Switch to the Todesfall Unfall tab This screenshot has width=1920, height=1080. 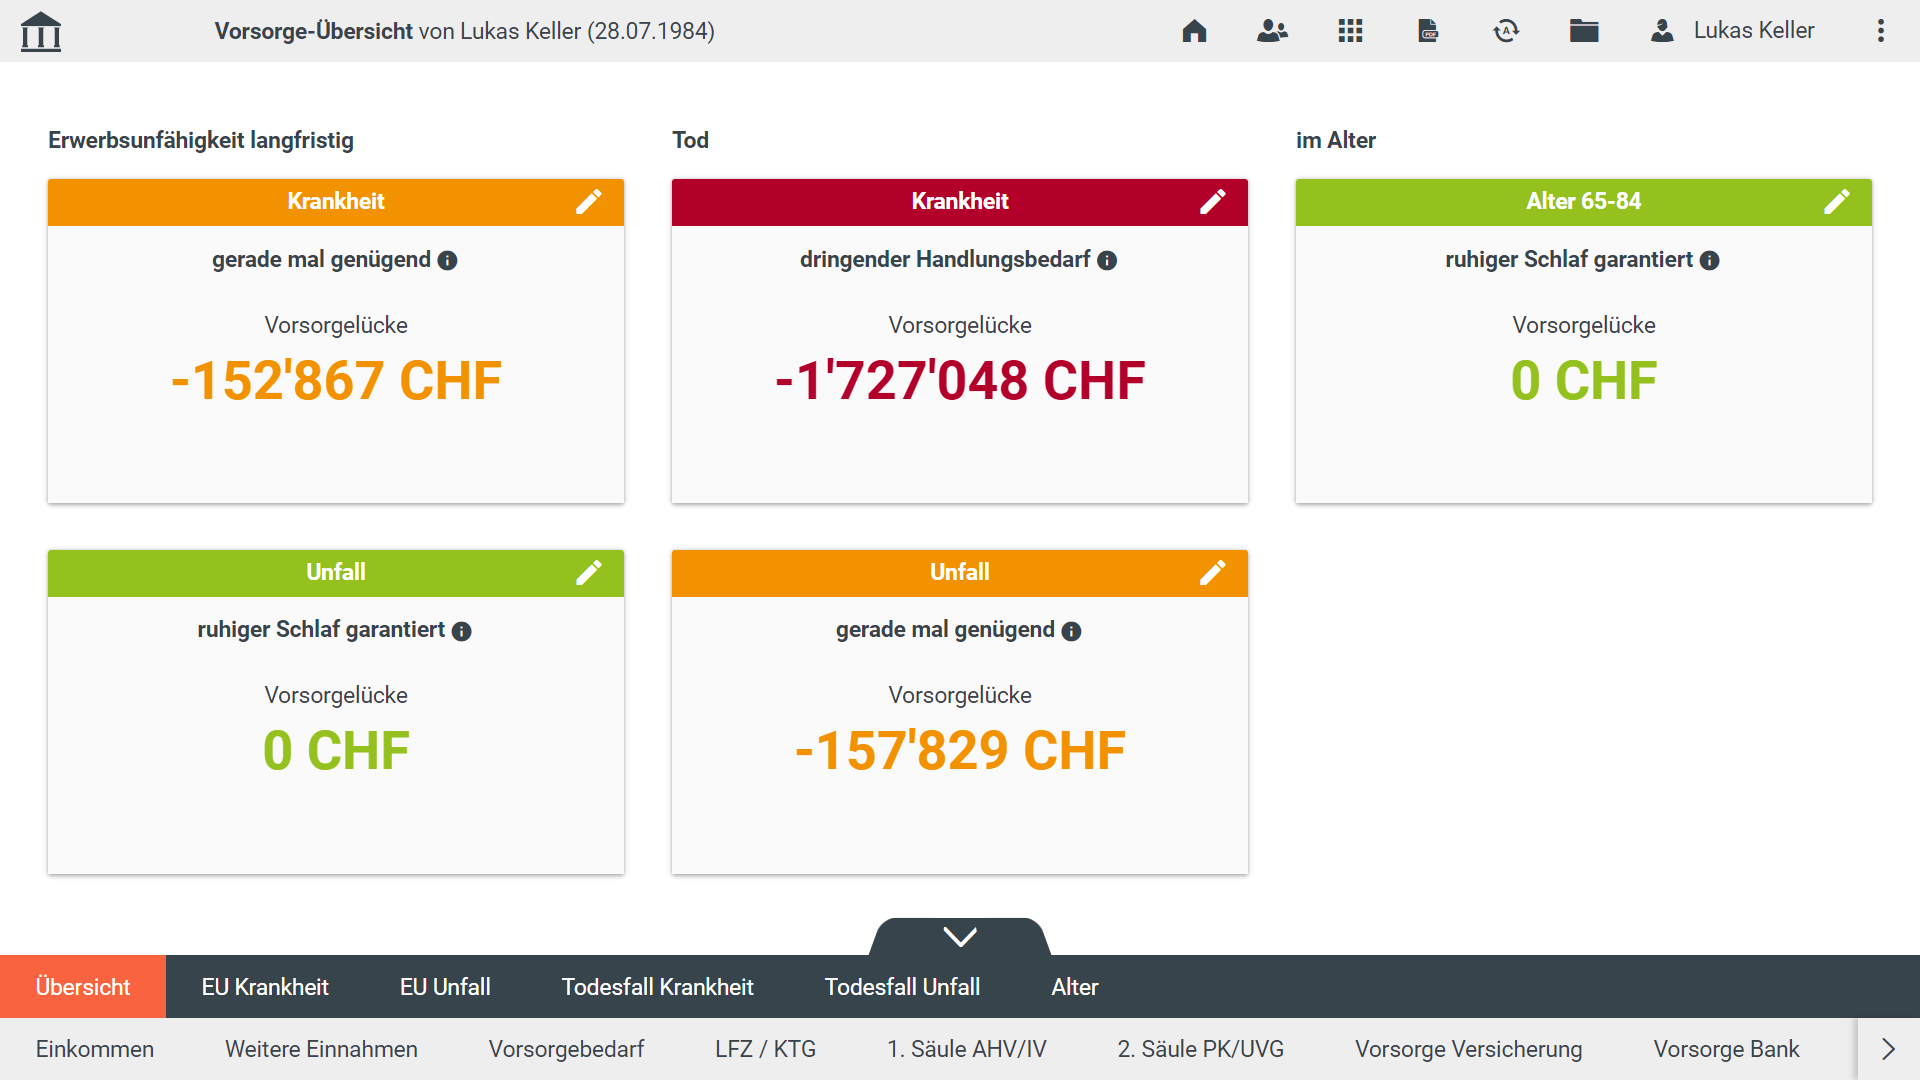coord(902,987)
